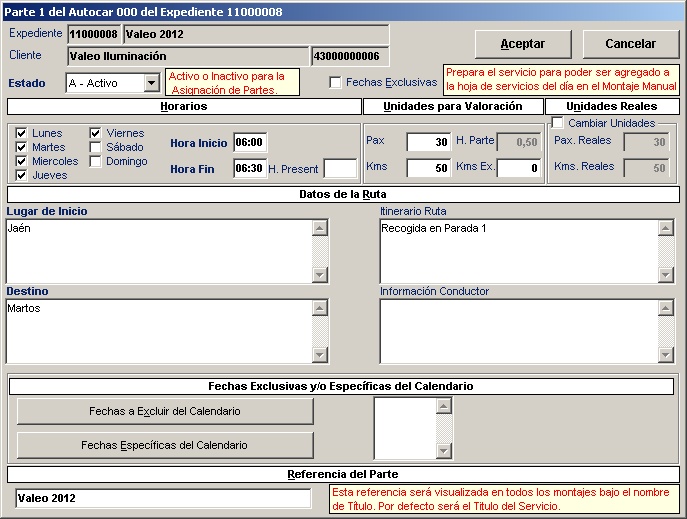Viewport: 687px width, 519px height.
Task: Click the Horarios section header
Action: point(184,106)
